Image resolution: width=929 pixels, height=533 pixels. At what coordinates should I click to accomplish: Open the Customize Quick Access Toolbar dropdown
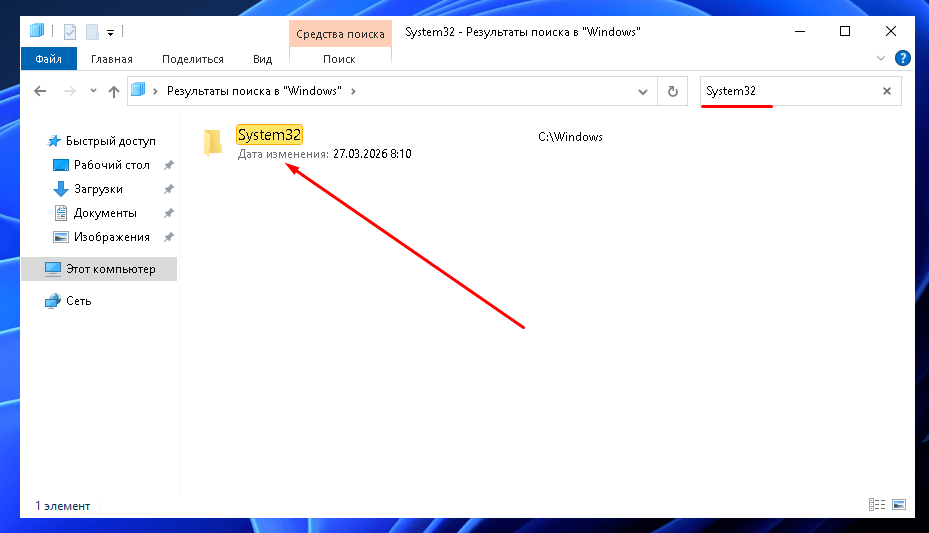(x=109, y=32)
